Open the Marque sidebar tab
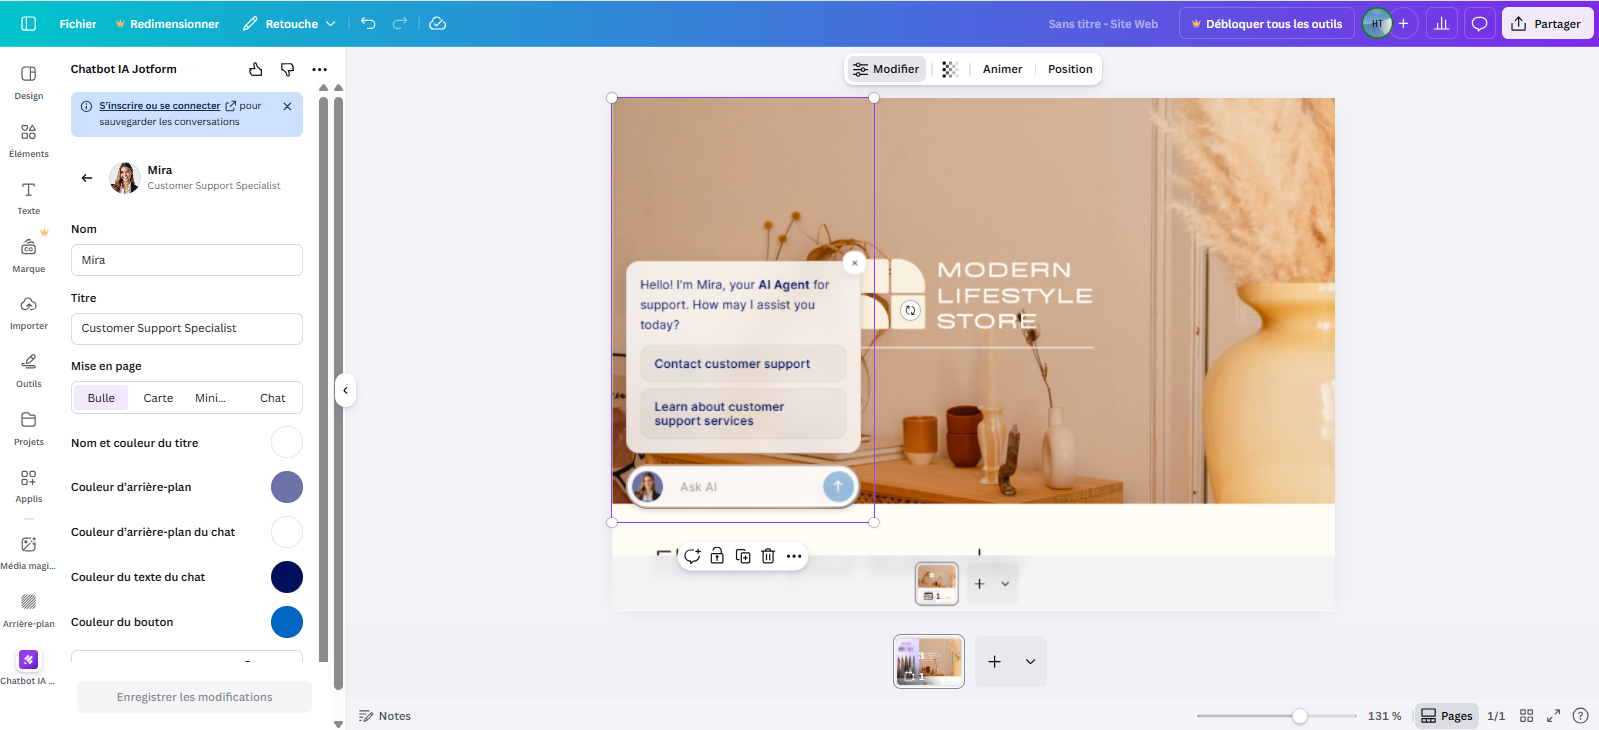The width and height of the screenshot is (1599, 730). [29, 256]
